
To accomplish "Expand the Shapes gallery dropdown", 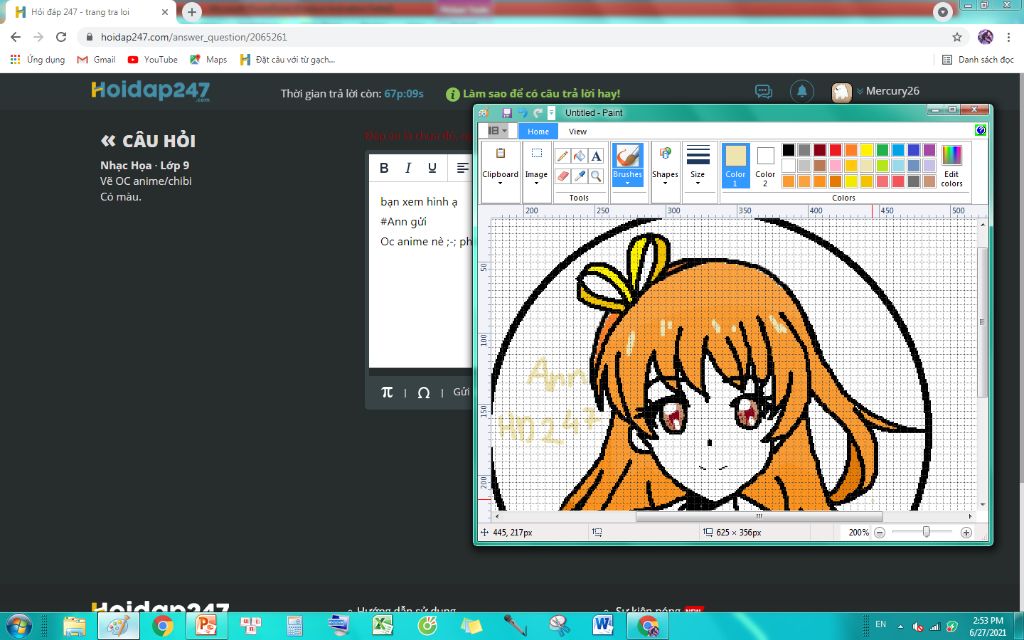I will [x=665, y=182].
